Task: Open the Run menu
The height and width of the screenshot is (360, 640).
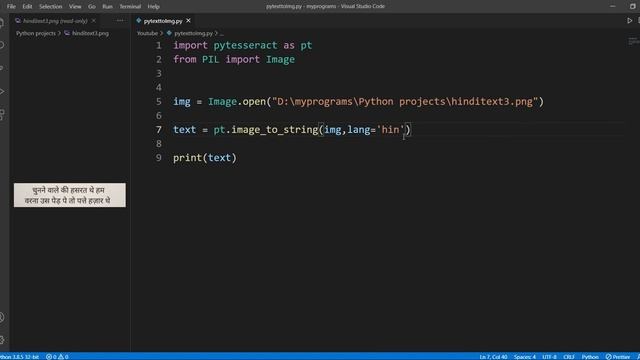Action: point(107,7)
